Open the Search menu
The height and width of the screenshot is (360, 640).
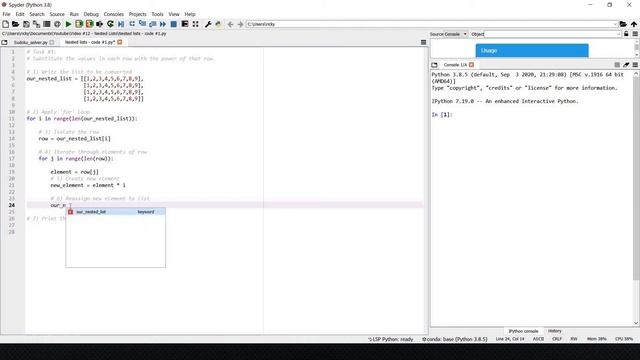(x=37, y=14)
